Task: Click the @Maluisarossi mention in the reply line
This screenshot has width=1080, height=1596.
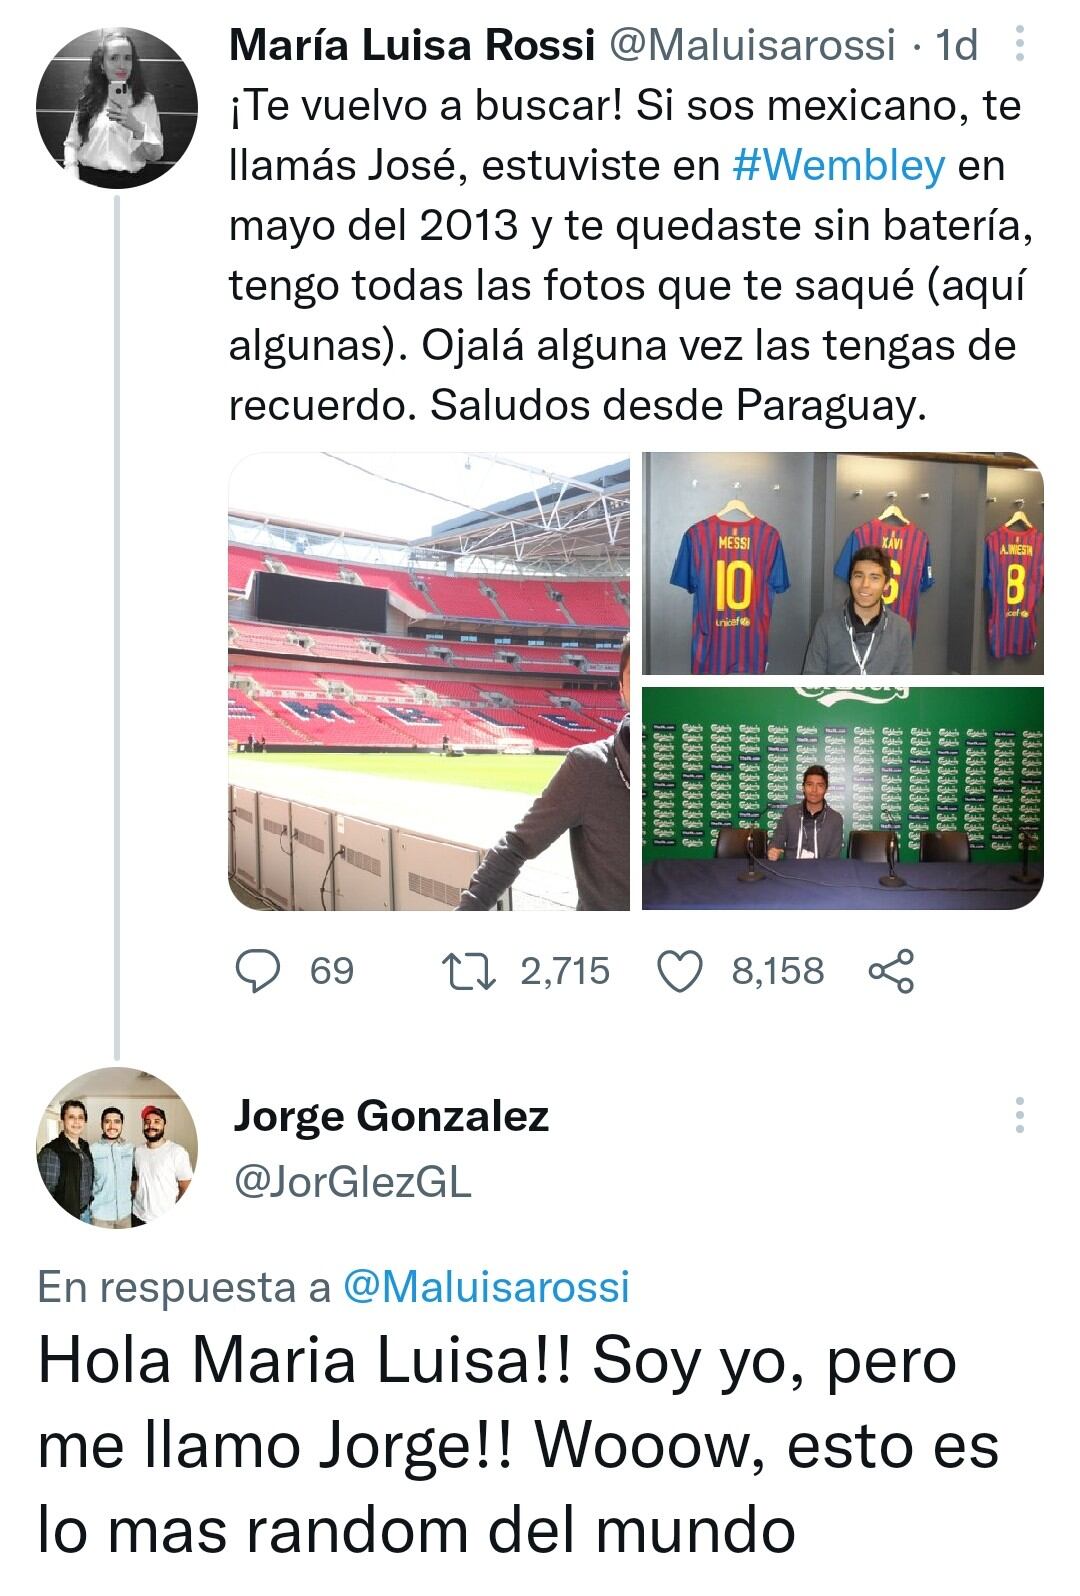Action: [486, 1286]
